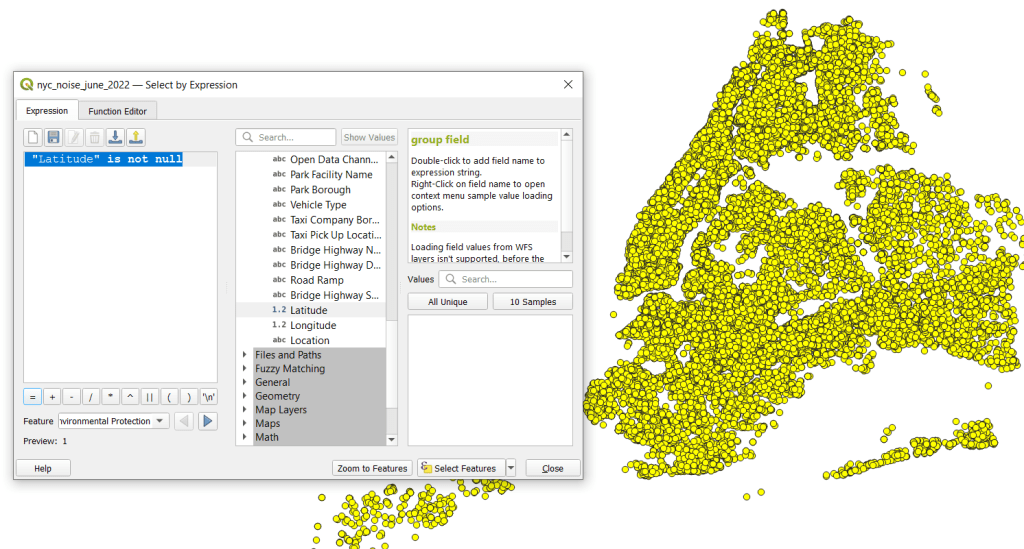Click the Zoom to Features button
Viewport: 1024px width, 549px height.
pos(372,468)
